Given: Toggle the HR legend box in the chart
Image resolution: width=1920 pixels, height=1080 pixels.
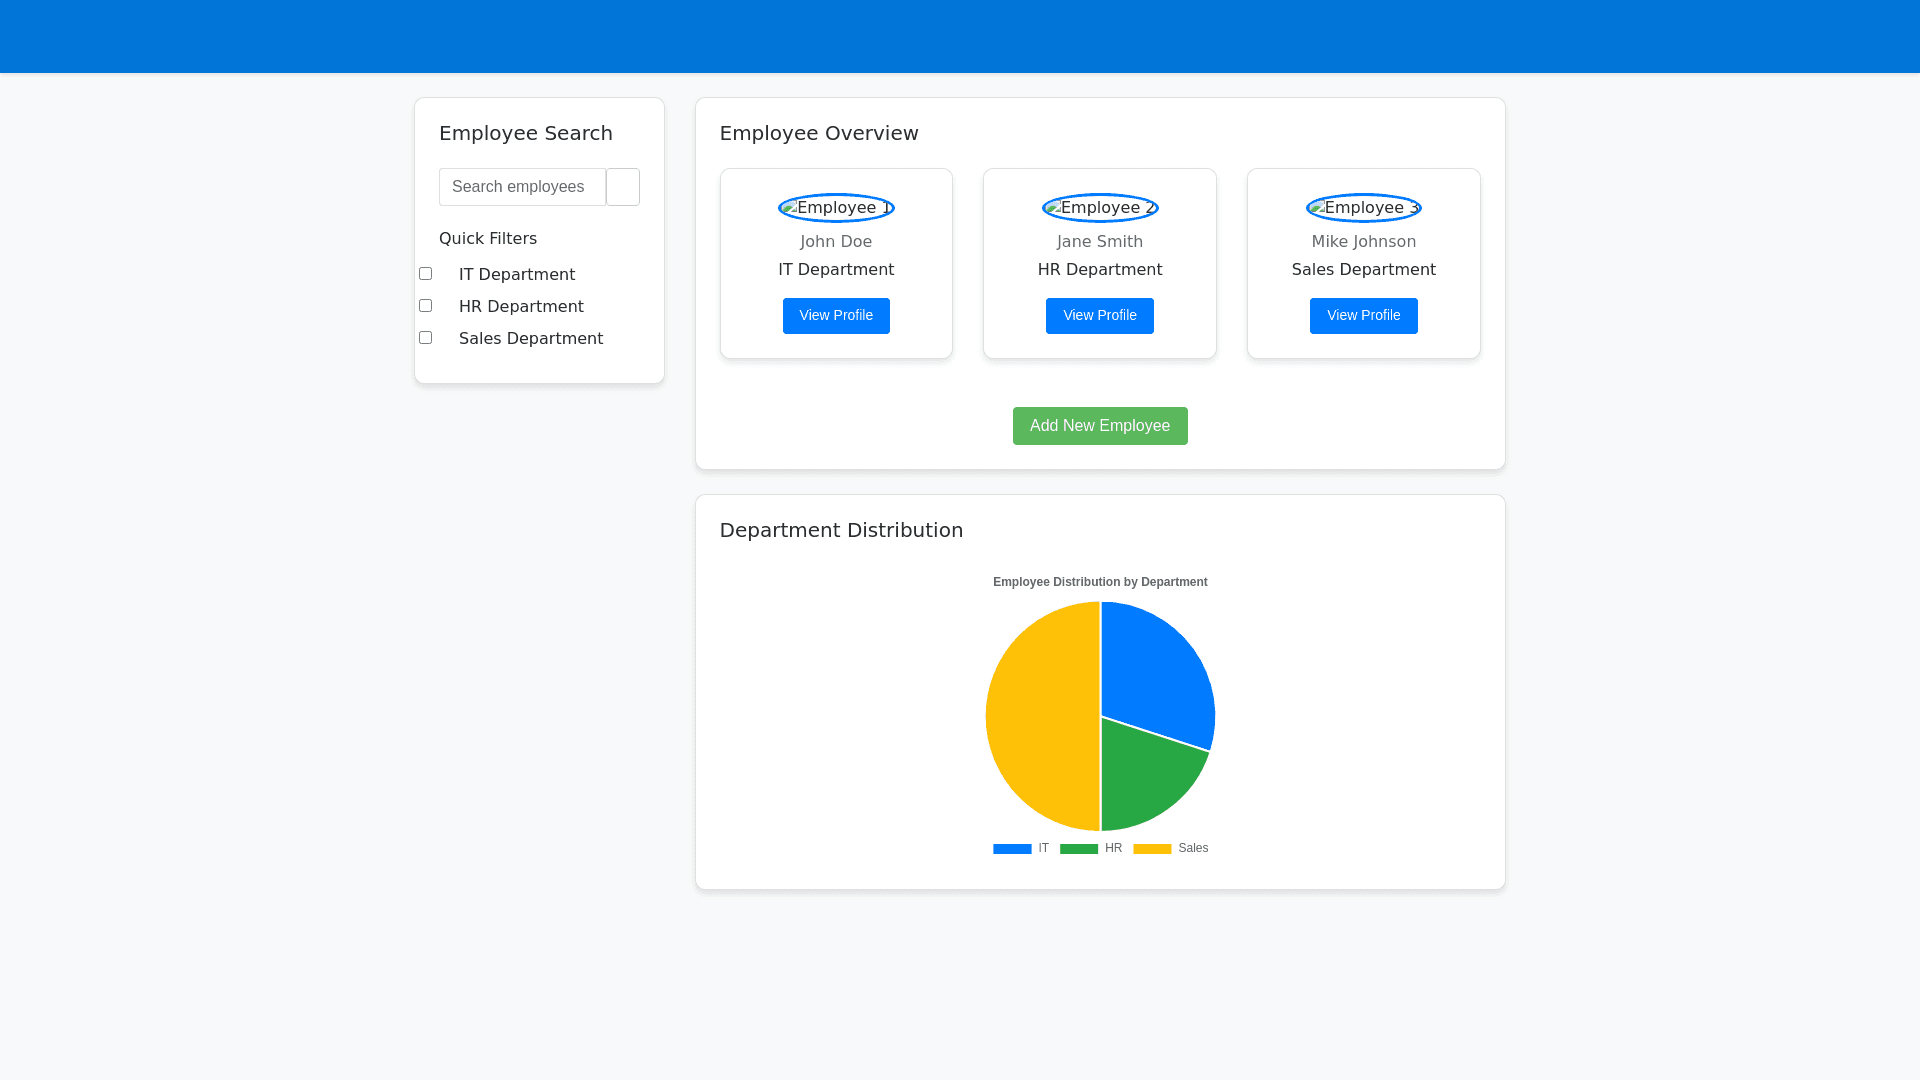Looking at the screenshot, I should coord(1078,849).
